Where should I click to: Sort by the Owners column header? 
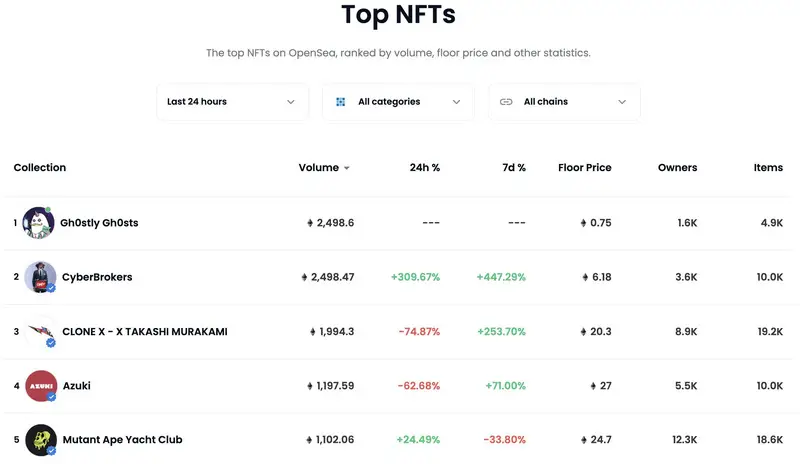pos(677,168)
